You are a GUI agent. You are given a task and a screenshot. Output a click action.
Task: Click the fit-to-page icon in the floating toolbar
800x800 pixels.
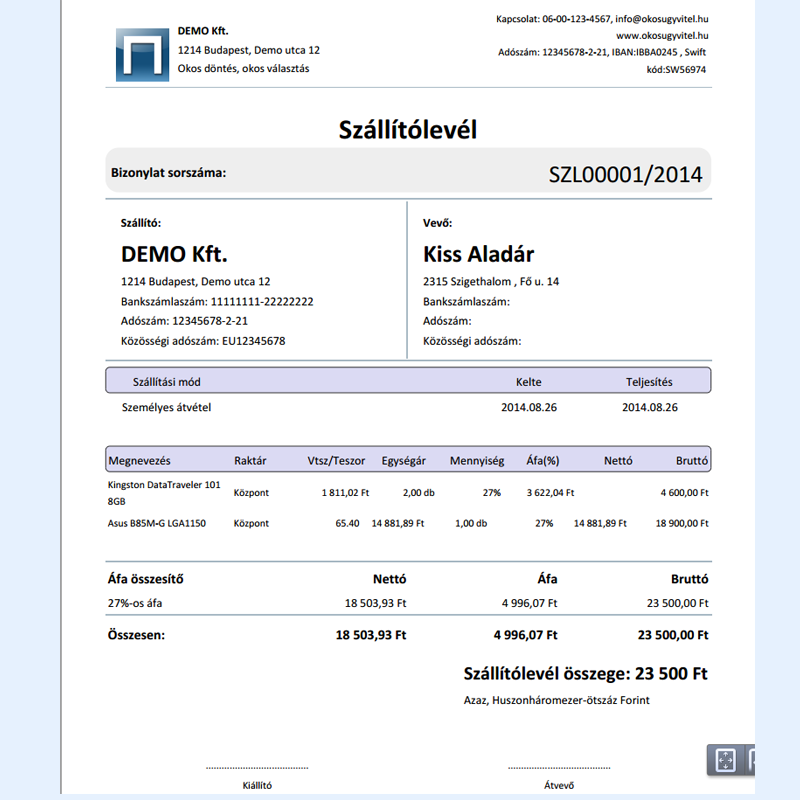click(726, 760)
